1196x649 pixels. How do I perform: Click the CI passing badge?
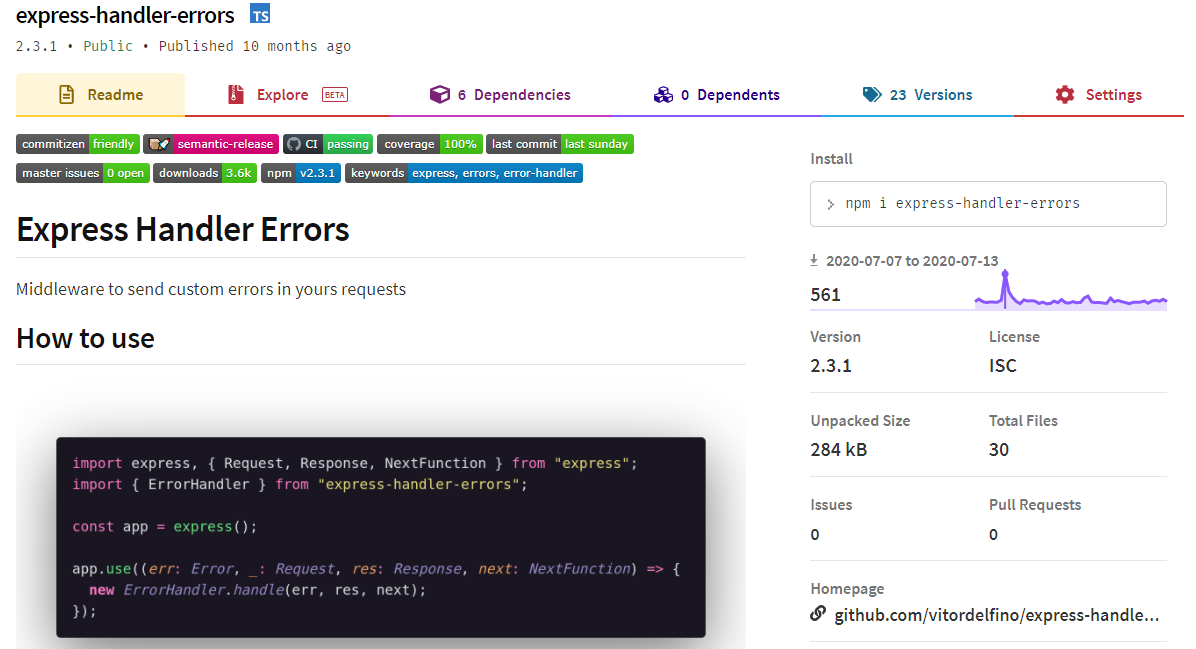coord(328,144)
